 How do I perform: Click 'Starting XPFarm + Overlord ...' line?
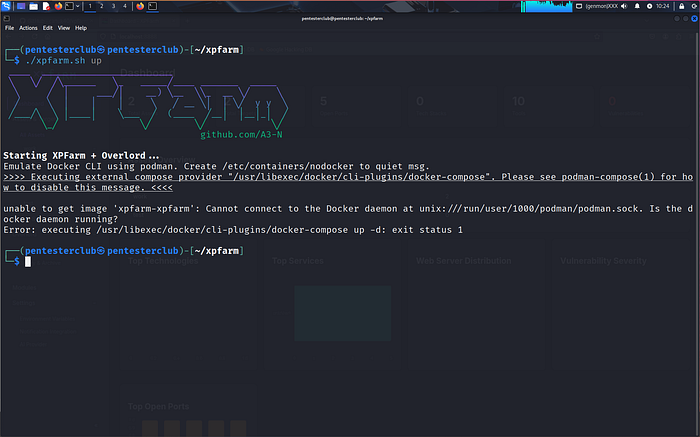[81, 156]
